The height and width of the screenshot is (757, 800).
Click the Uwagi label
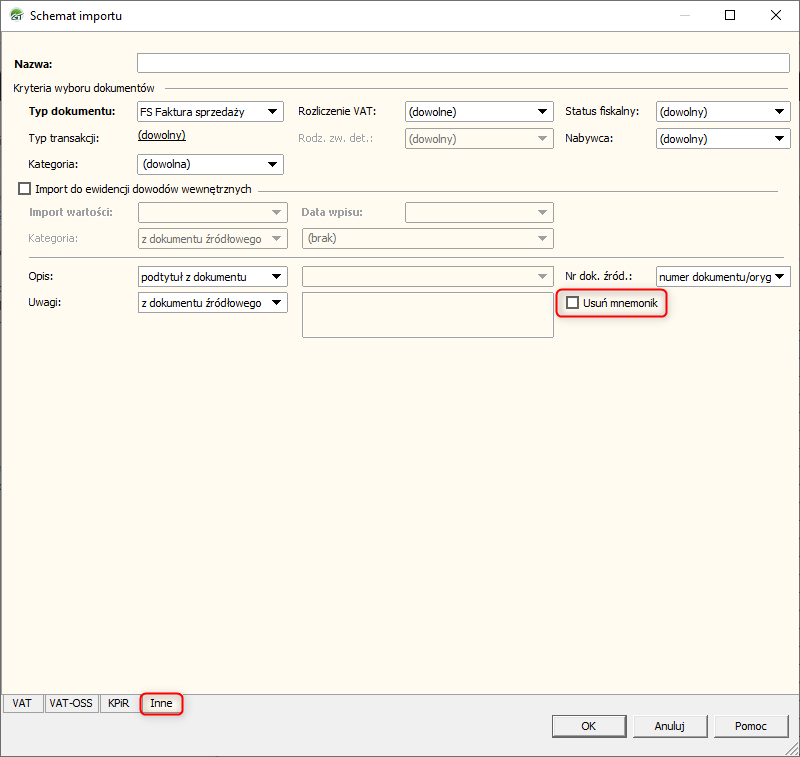45,302
